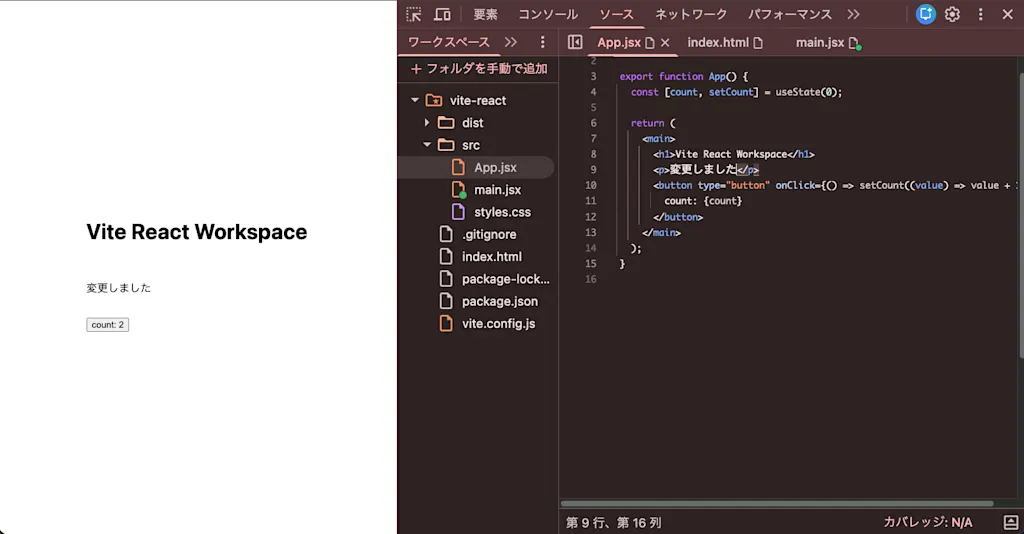Collapse the src folder arrow

pos(426,145)
